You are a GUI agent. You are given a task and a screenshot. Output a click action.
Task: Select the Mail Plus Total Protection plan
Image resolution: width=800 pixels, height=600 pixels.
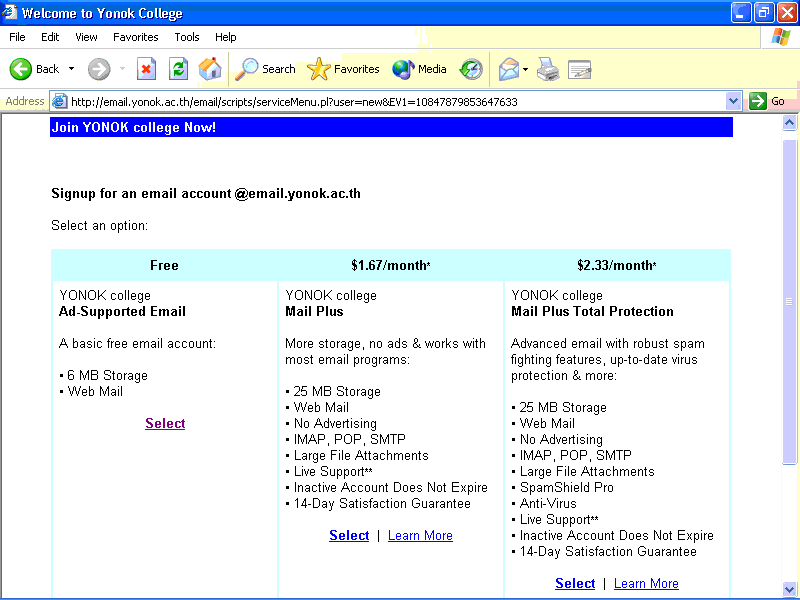point(575,583)
